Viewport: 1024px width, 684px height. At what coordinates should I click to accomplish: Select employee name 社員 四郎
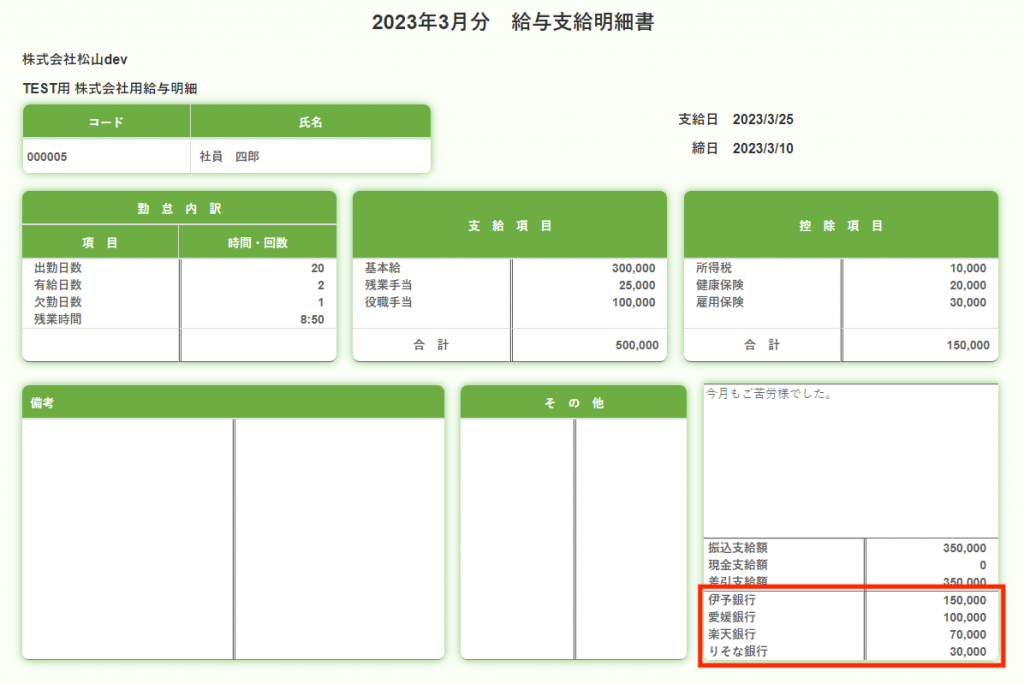[x=229, y=157]
